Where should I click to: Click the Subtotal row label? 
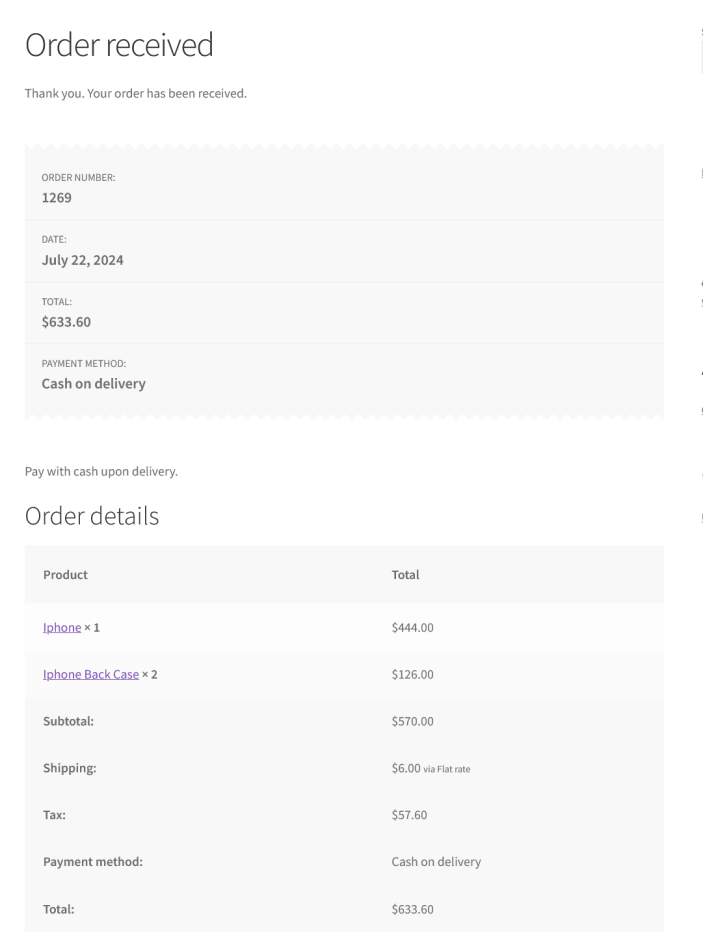69,721
